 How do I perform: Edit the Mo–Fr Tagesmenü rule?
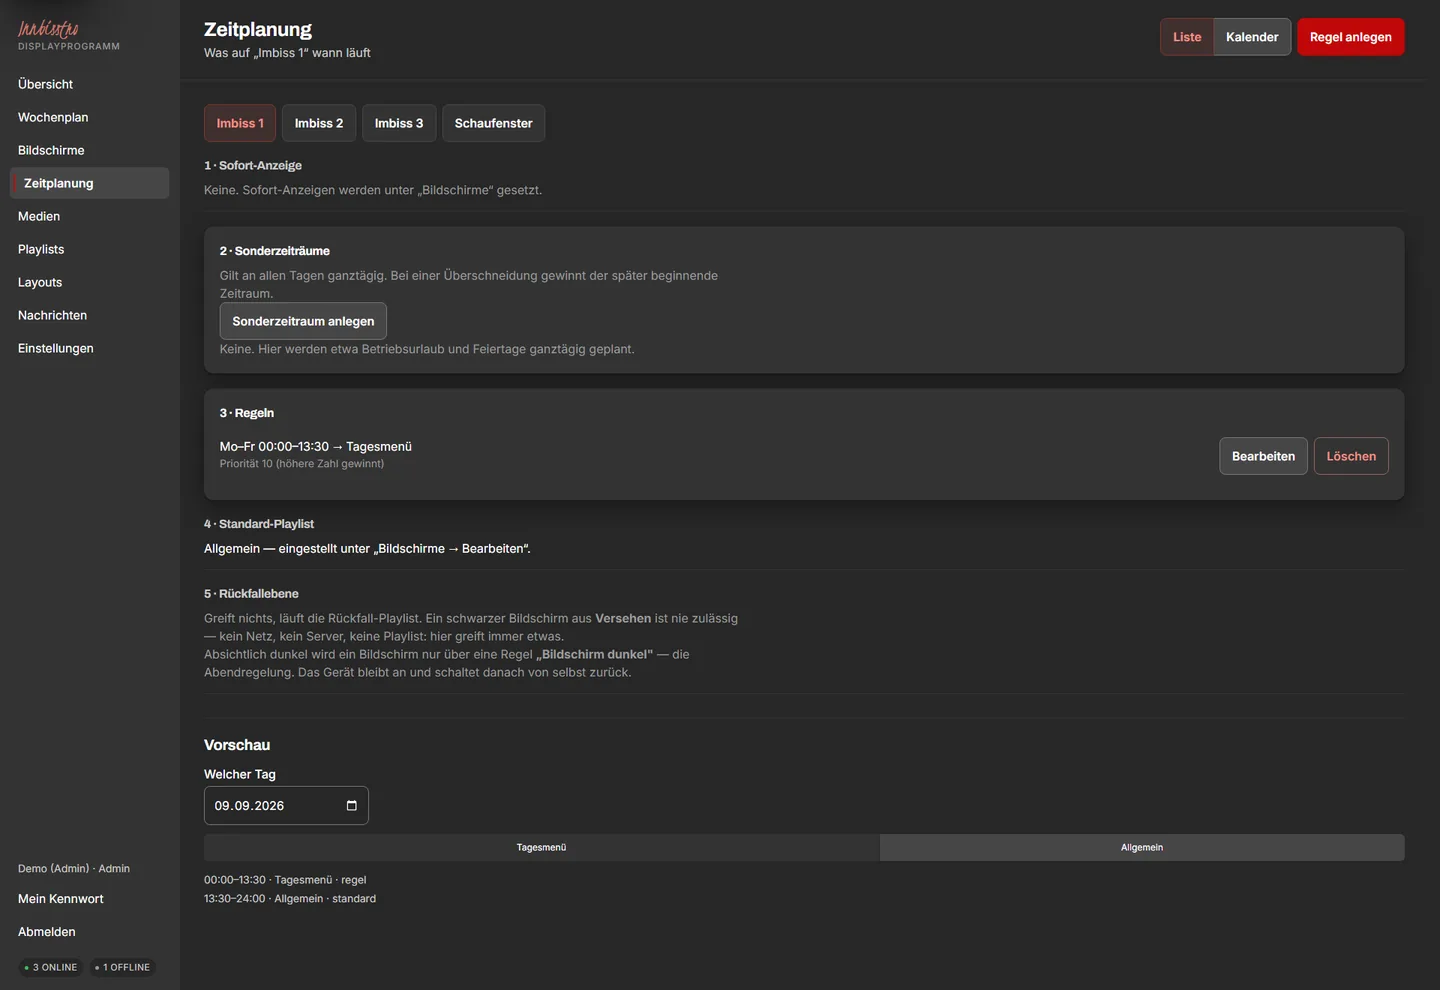click(x=1263, y=456)
